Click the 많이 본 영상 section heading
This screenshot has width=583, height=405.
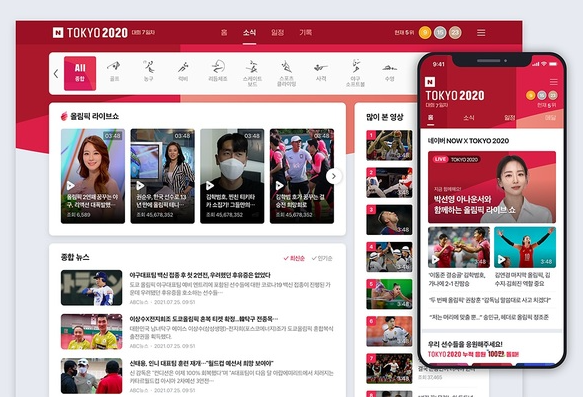coord(384,117)
